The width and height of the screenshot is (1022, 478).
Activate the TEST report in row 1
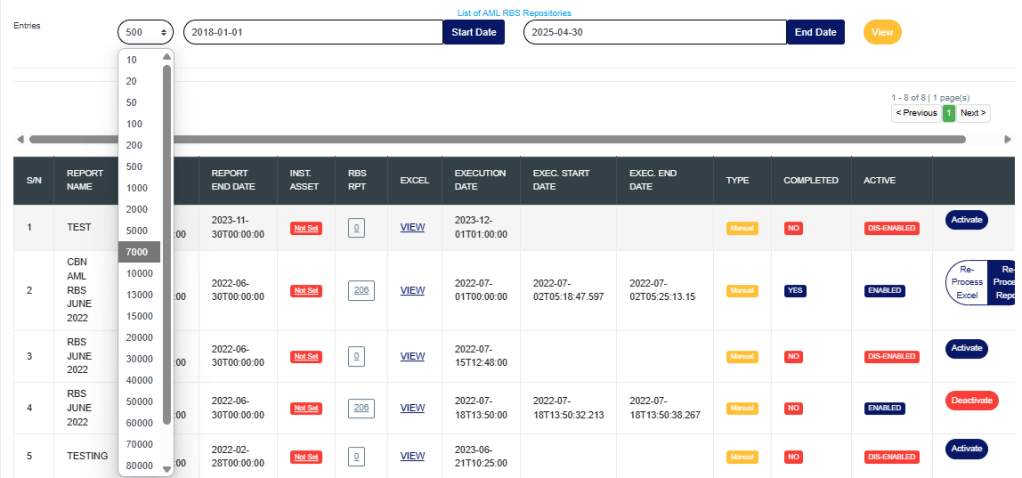tap(966, 220)
